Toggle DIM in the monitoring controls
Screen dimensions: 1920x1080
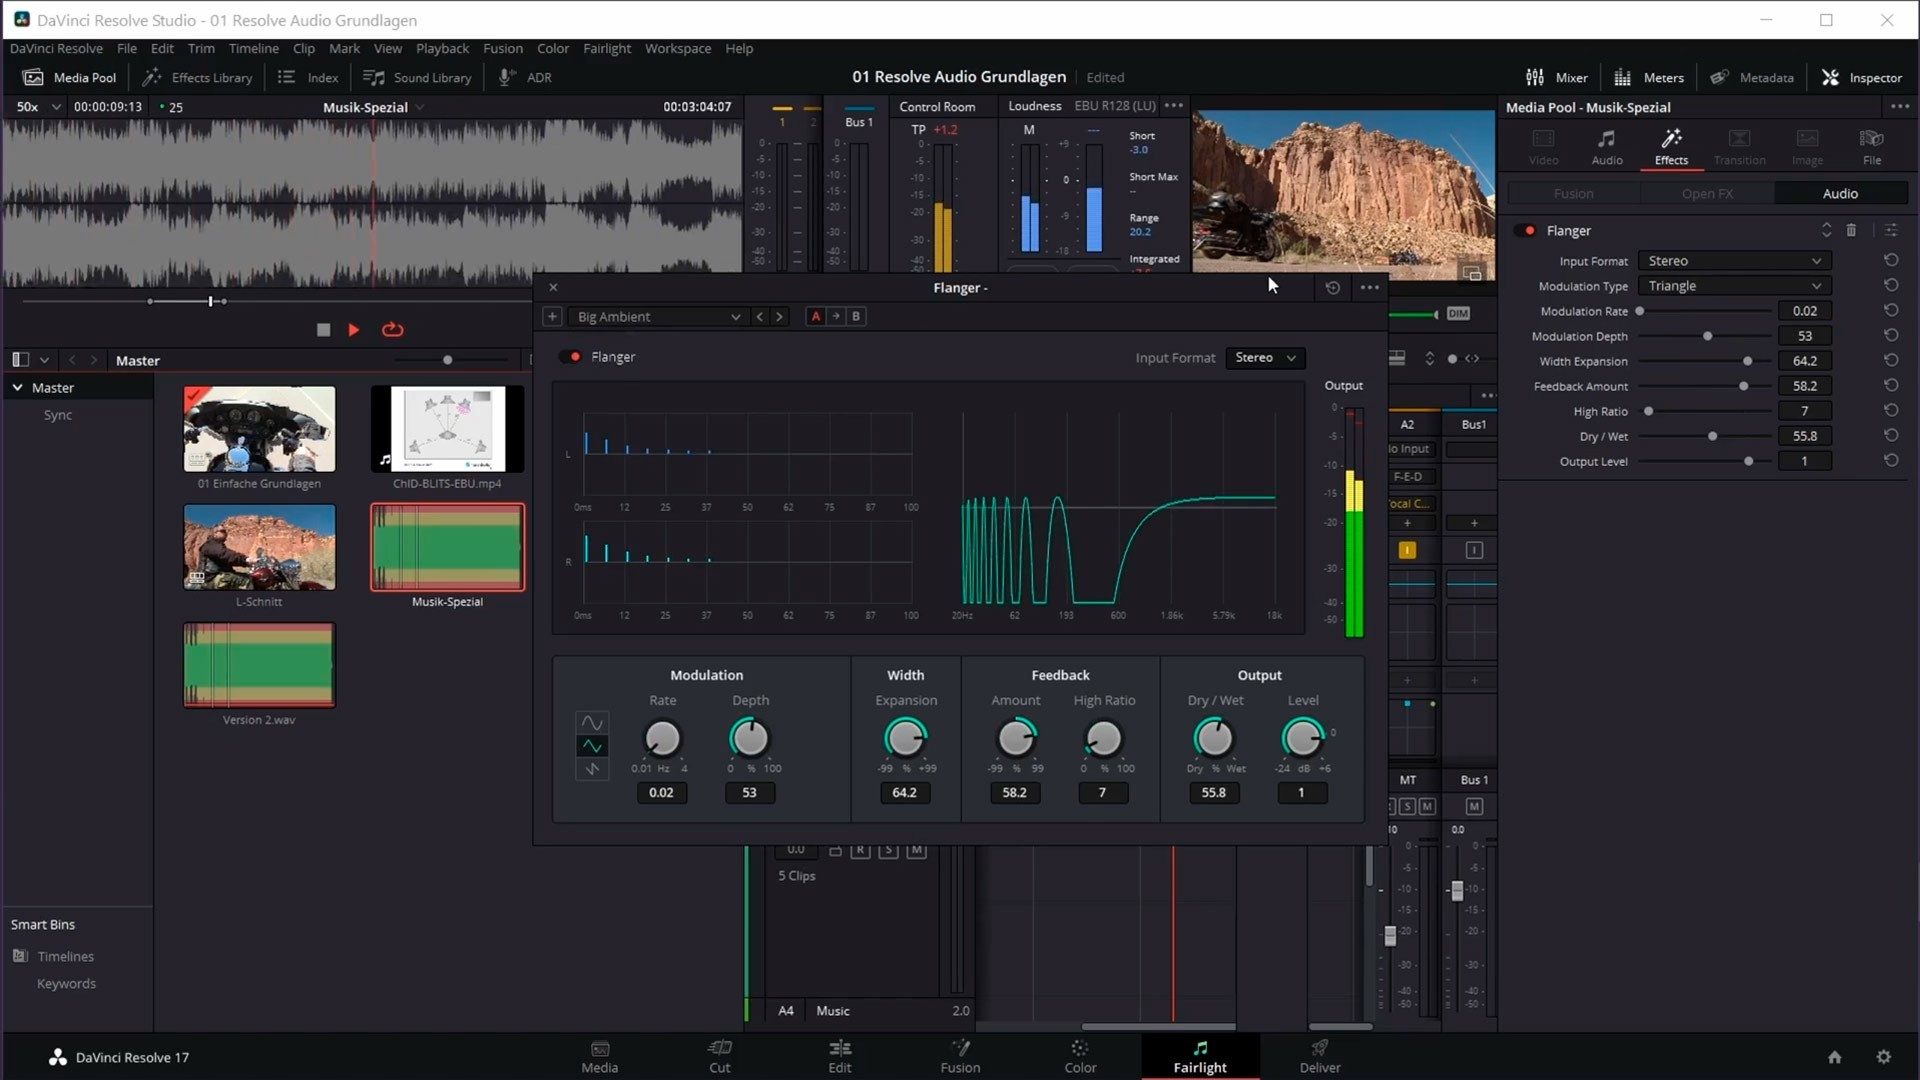click(x=1458, y=313)
